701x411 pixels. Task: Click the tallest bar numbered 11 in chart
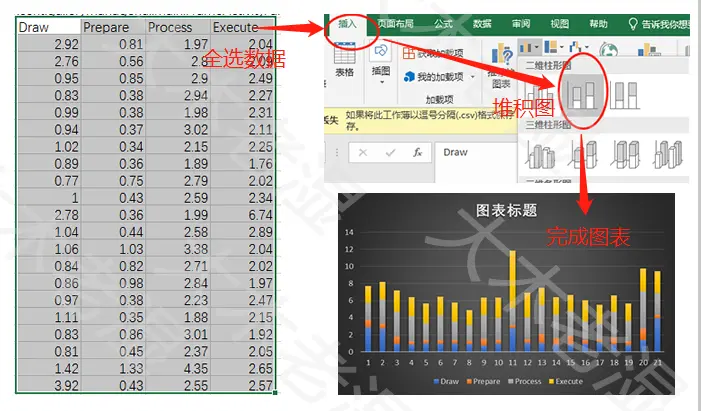tap(512, 301)
